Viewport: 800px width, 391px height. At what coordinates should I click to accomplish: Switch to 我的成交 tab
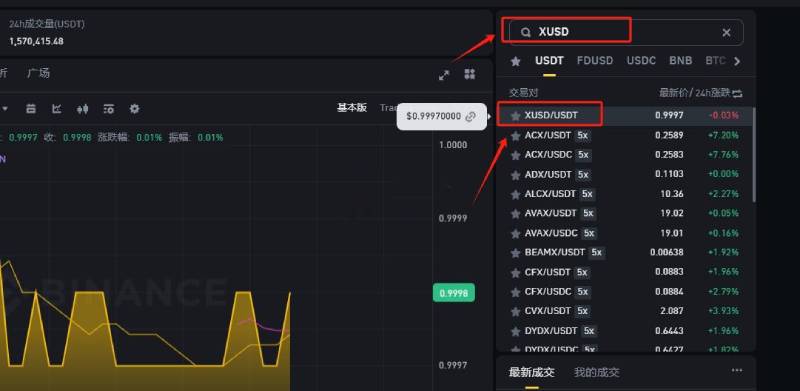tap(596, 372)
